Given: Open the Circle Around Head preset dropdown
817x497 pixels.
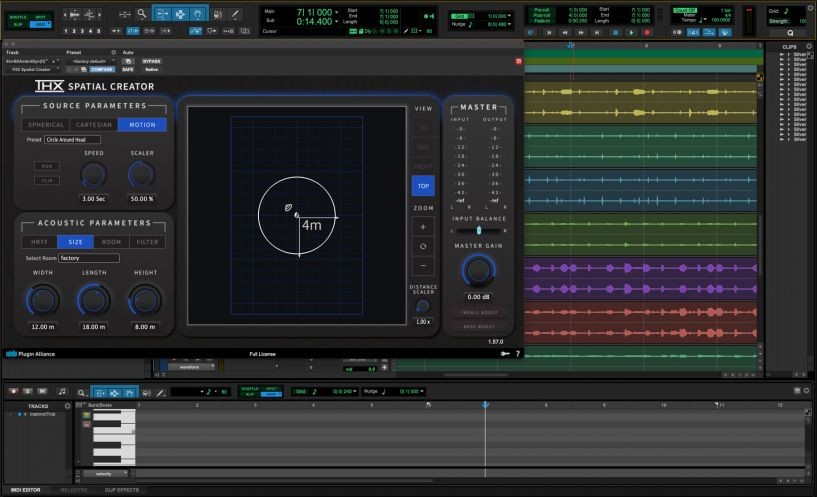Looking at the screenshot, I should click(72, 140).
